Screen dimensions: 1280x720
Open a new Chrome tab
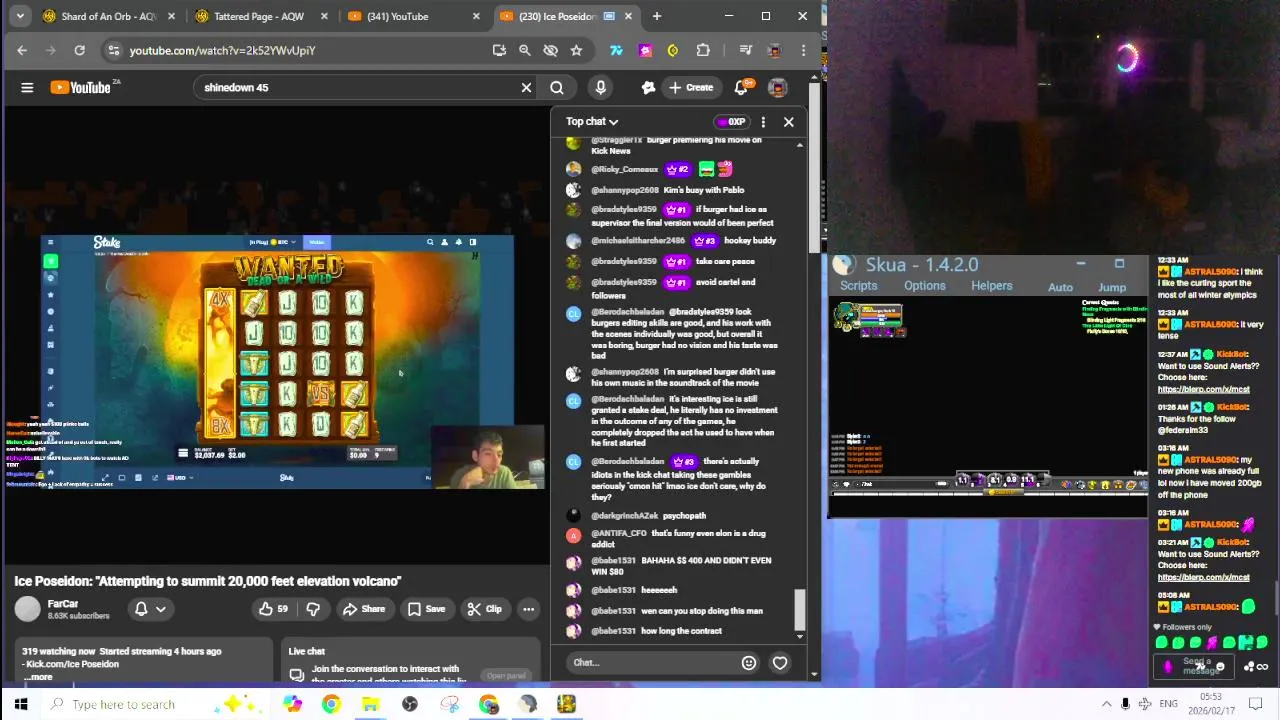pyautogui.click(x=657, y=16)
